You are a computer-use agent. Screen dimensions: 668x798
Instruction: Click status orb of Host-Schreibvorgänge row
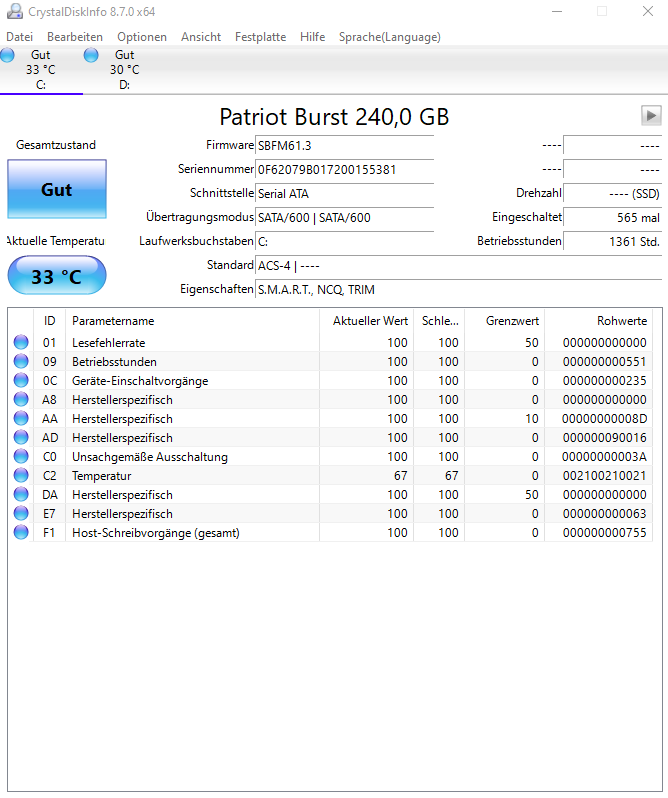21,532
